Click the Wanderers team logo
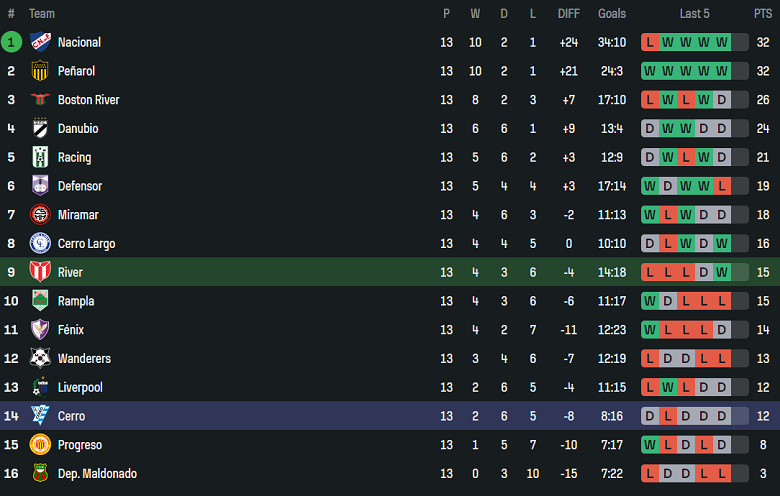780x496 pixels. coord(40,358)
